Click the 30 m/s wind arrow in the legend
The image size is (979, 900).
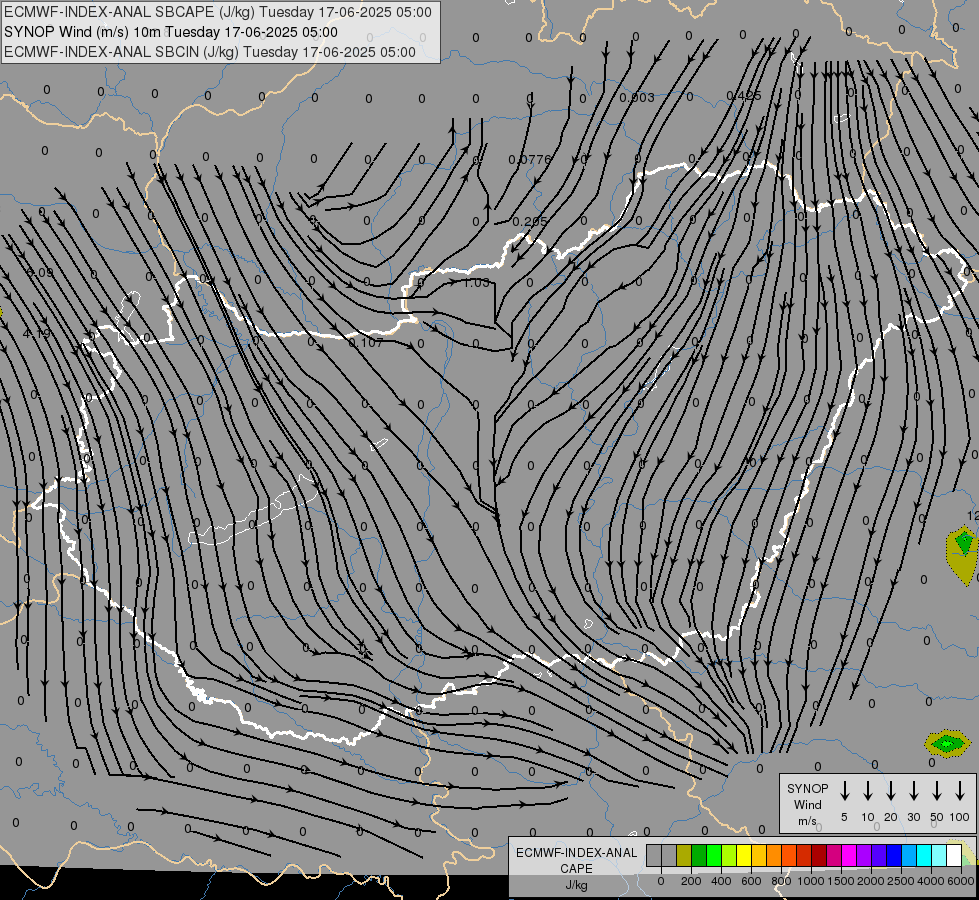pos(913,791)
